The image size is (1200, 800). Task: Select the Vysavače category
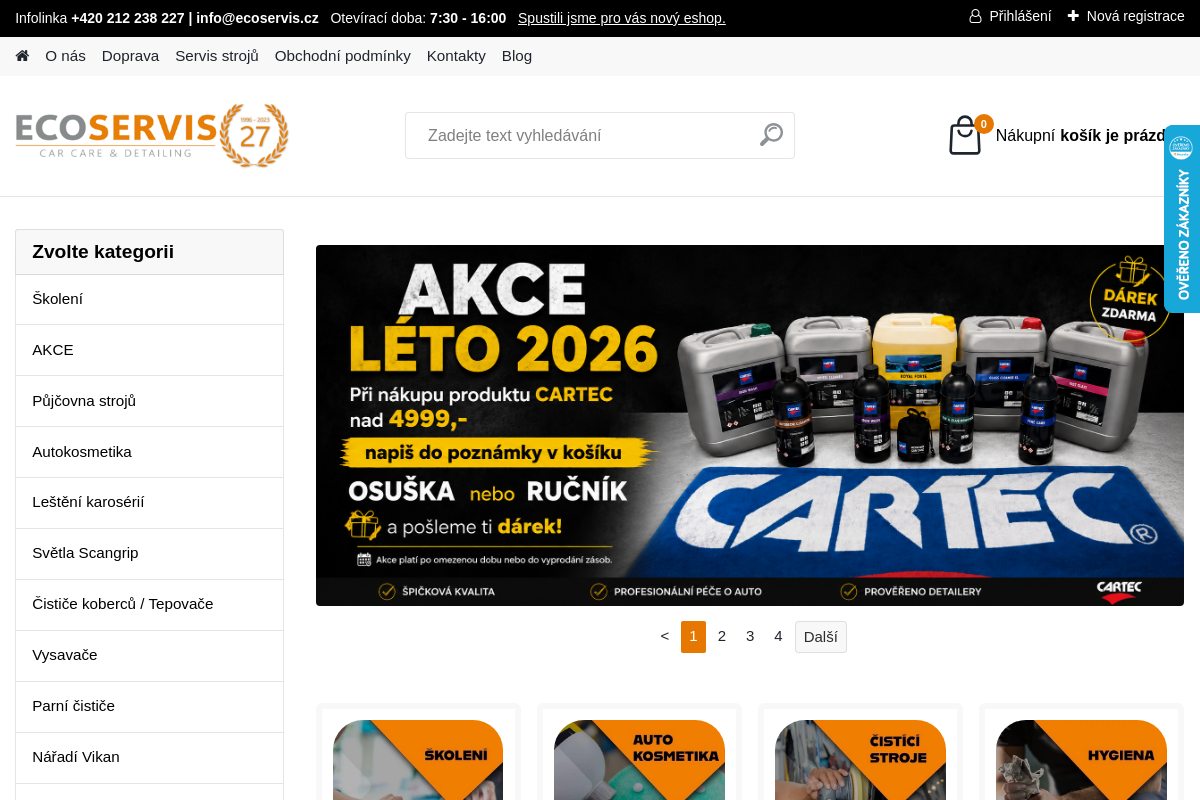(x=150, y=655)
